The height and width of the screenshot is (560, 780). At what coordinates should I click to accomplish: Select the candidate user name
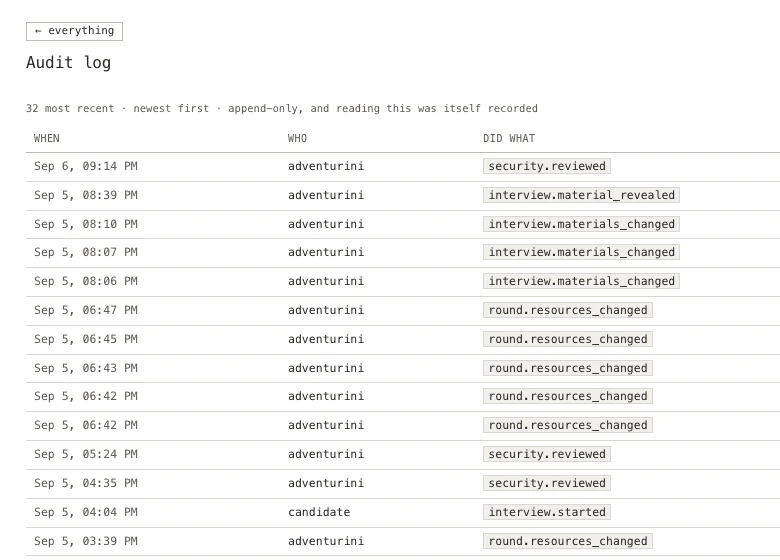click(319, 512)
